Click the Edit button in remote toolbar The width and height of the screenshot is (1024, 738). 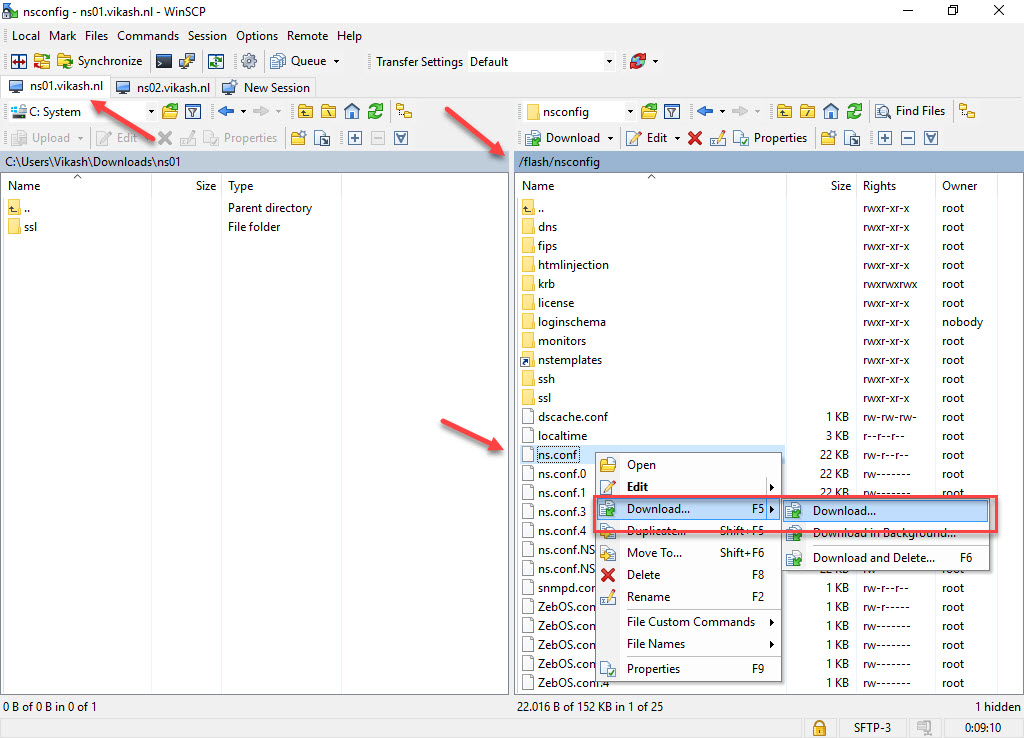click(647, 138)
